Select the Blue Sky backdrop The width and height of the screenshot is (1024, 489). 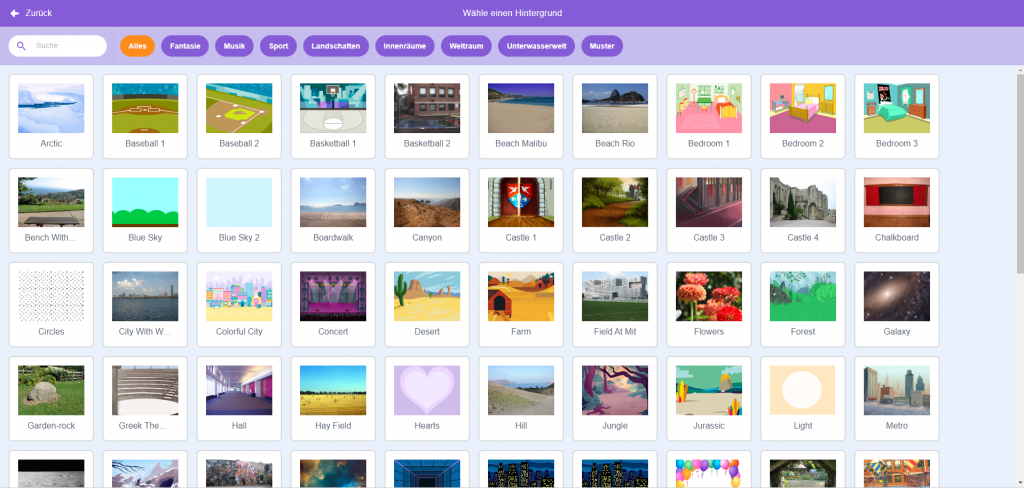(x=145, y=210)
